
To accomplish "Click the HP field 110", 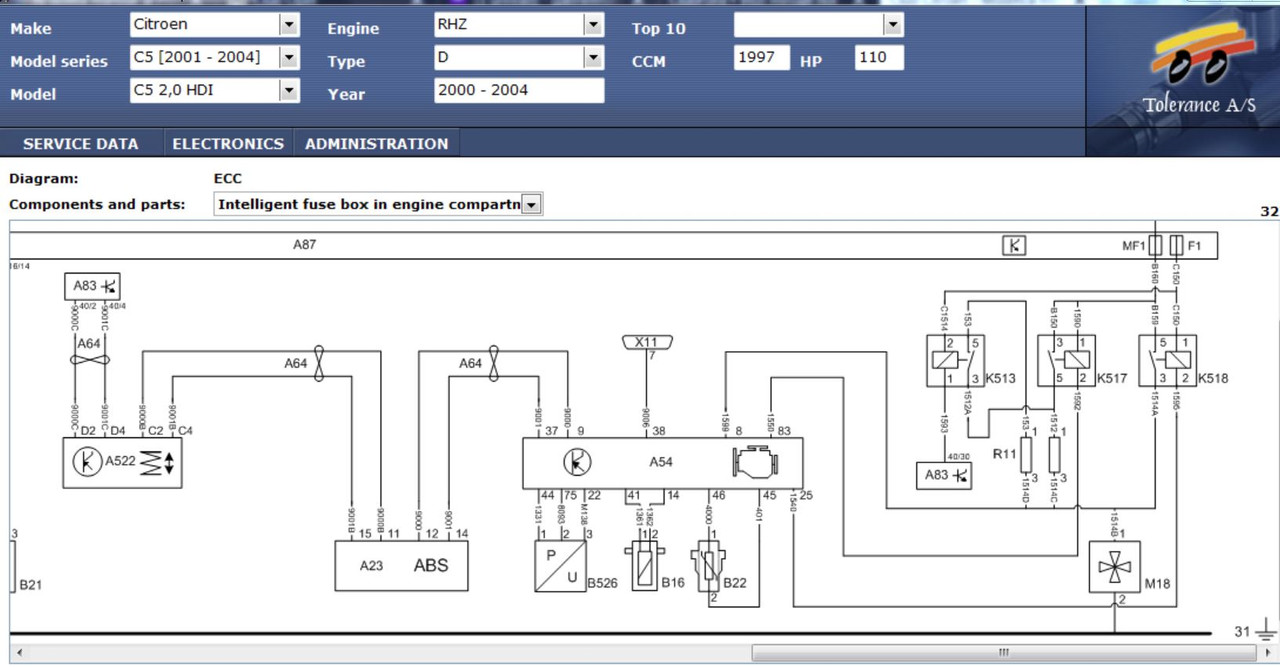I will 879,58.
